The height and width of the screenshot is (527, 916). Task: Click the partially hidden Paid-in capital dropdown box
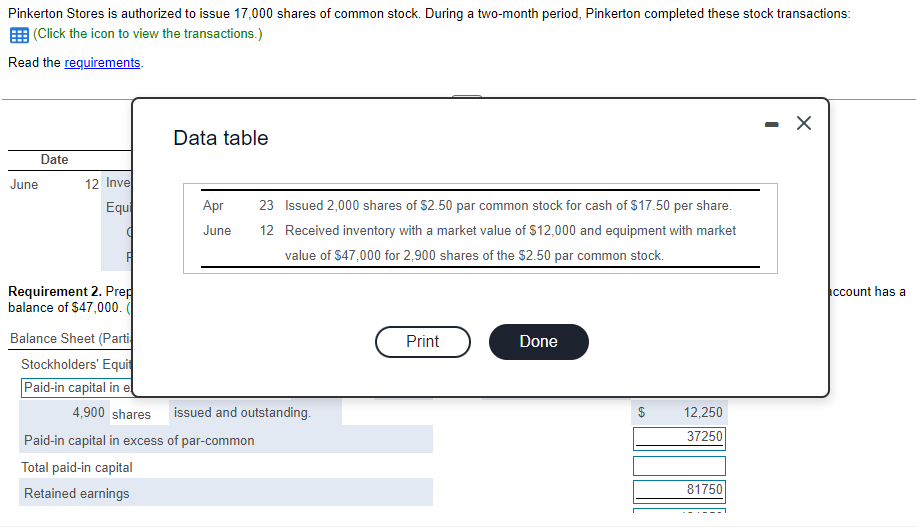coord(77,388)
